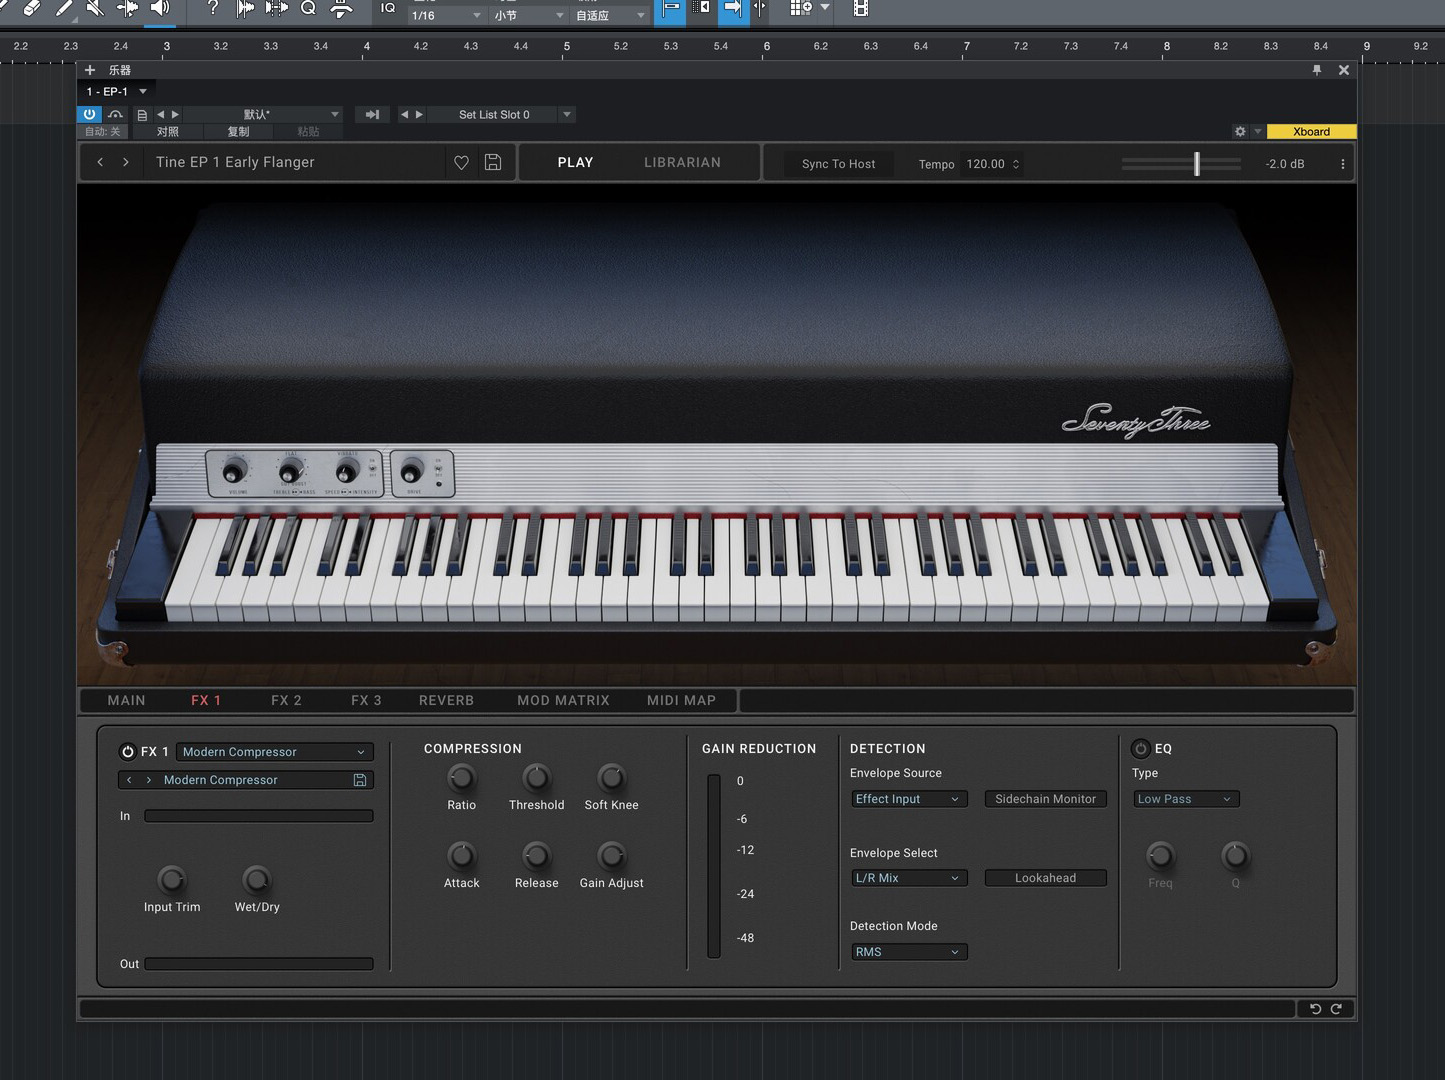Toggle Sync To Host
The width and height of the screenshot is (1445, 1080).
tap(838, 164)
